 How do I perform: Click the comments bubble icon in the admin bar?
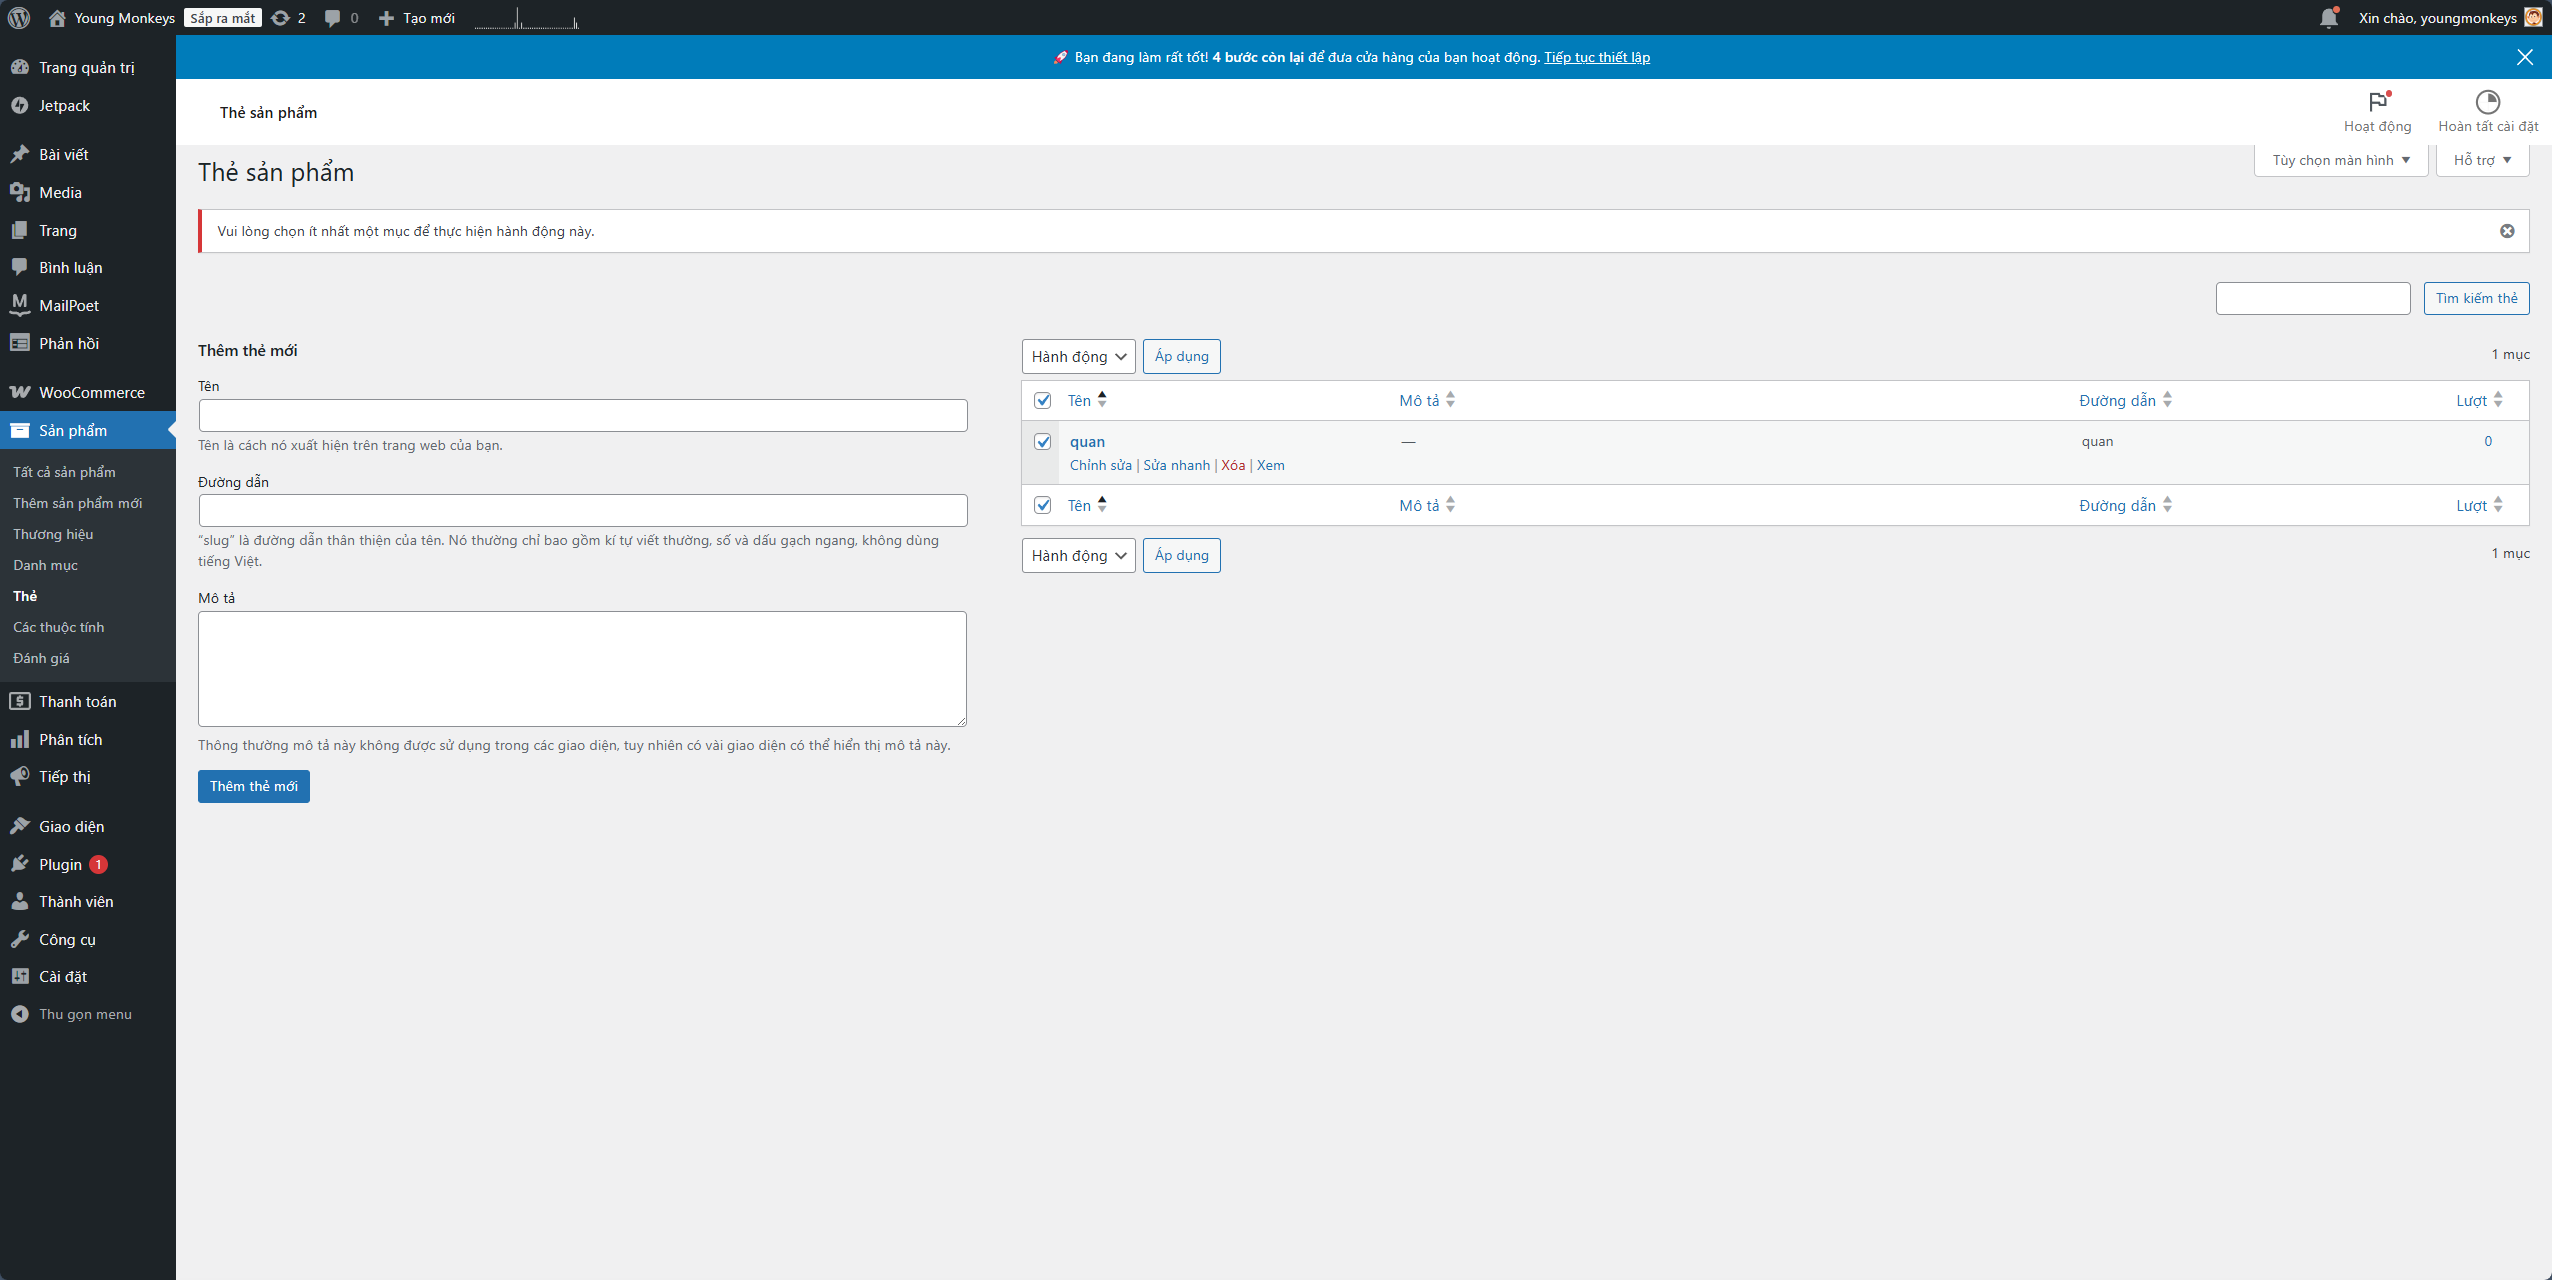(333, 18)
